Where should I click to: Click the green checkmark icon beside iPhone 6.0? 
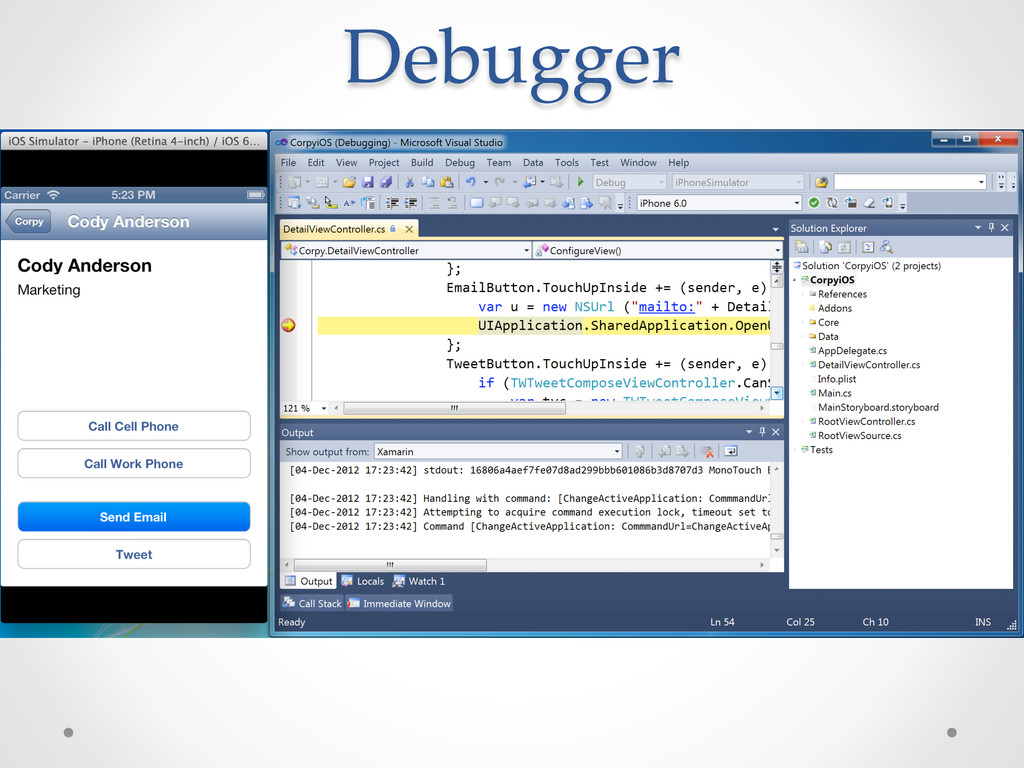[x=814, y=203]
